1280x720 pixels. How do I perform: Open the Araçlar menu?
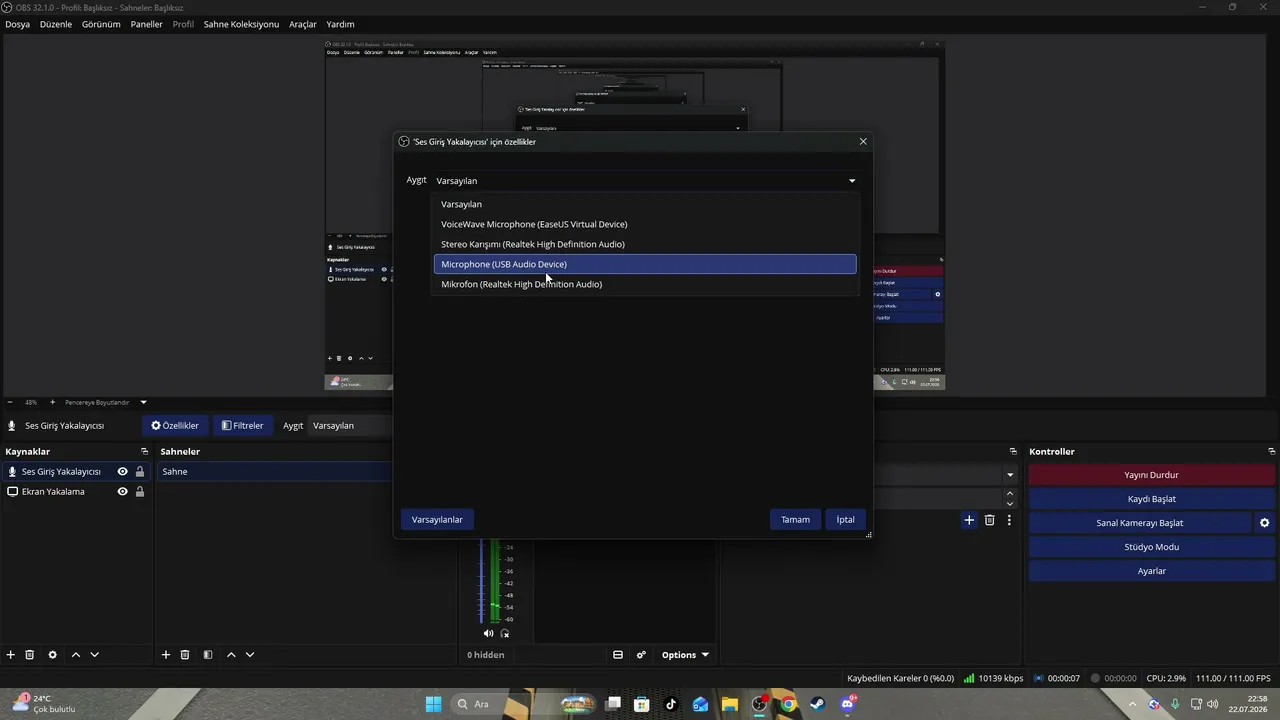coord(303,24)
